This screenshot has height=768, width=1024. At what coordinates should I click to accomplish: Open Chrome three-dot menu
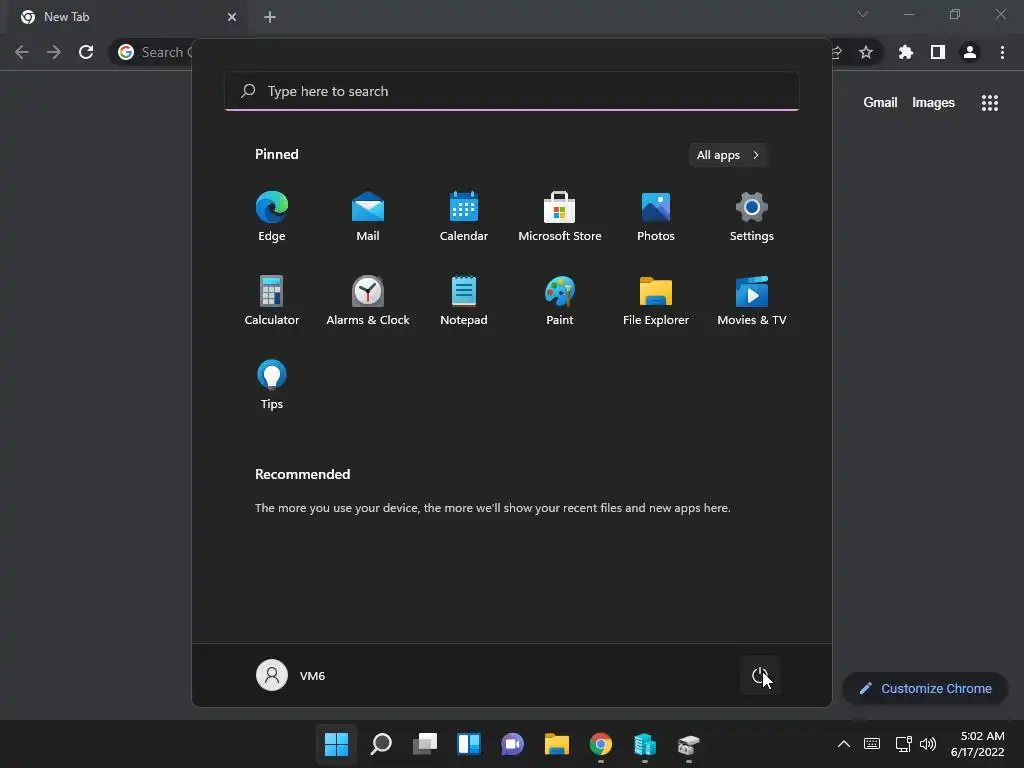click(1002, 52)
